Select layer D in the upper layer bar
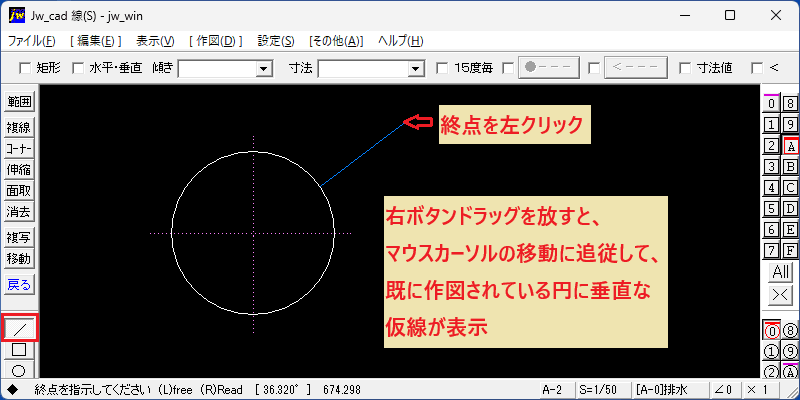Image resolution: width=800 pixels, height=400 pixels. [790, 209]
